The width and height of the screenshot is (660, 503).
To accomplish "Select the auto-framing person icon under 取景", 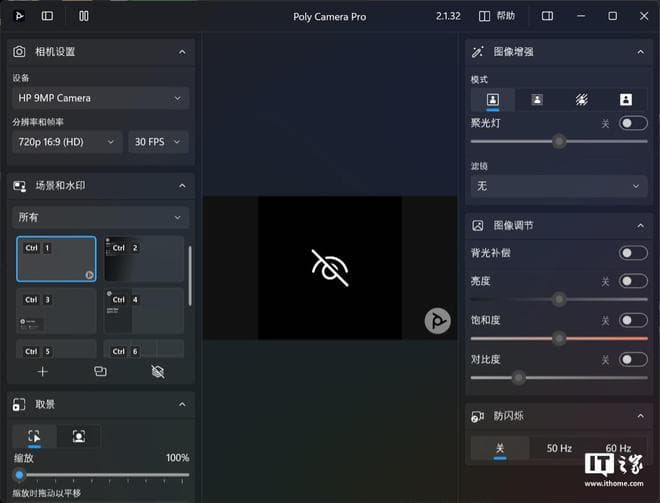I will click(78, 436).
